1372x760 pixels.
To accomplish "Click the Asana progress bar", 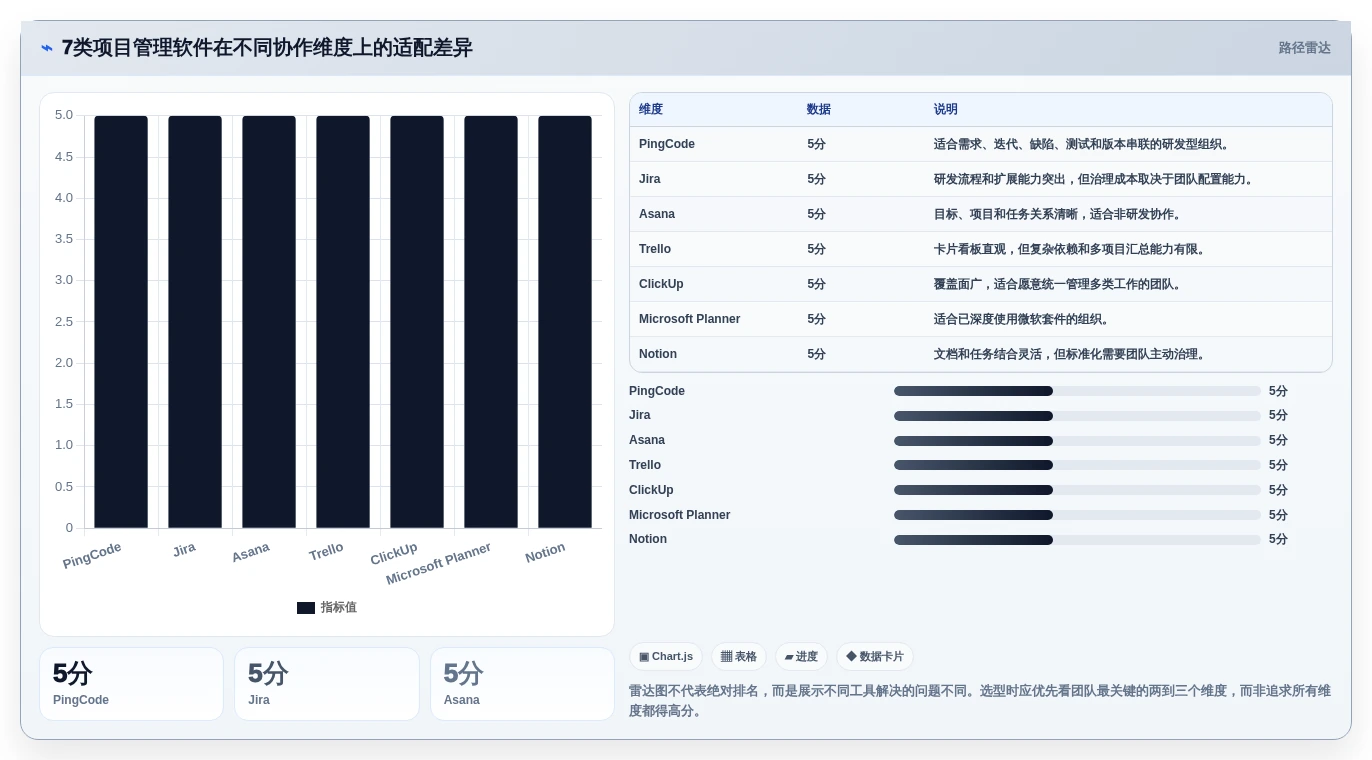I will pos(1077,441).
